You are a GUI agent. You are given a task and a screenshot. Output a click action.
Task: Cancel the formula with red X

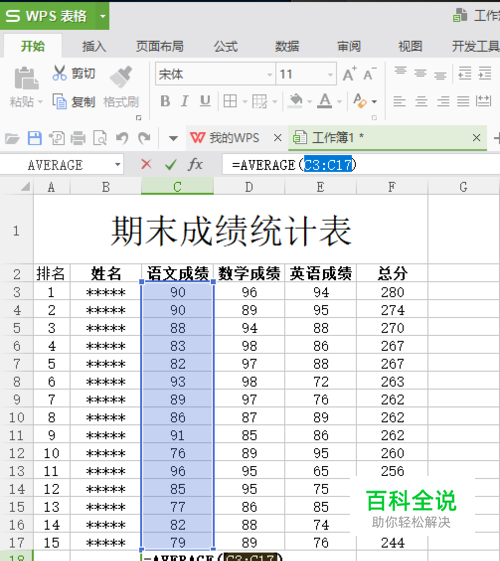pos(146,165)
